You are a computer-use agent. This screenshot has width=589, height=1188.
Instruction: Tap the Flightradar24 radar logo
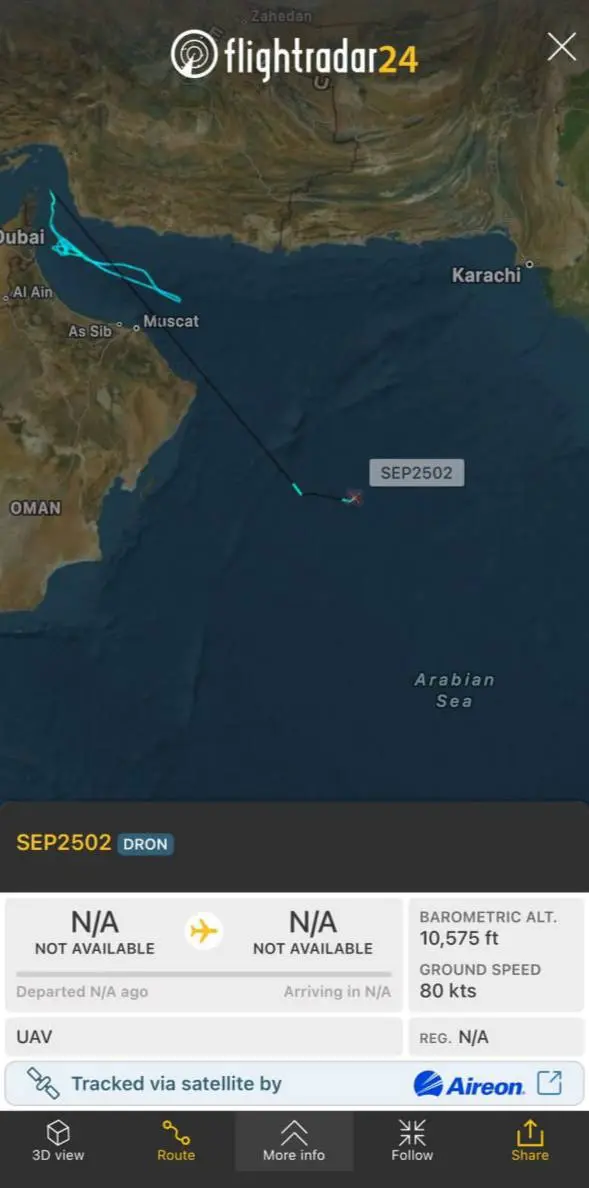194,54
